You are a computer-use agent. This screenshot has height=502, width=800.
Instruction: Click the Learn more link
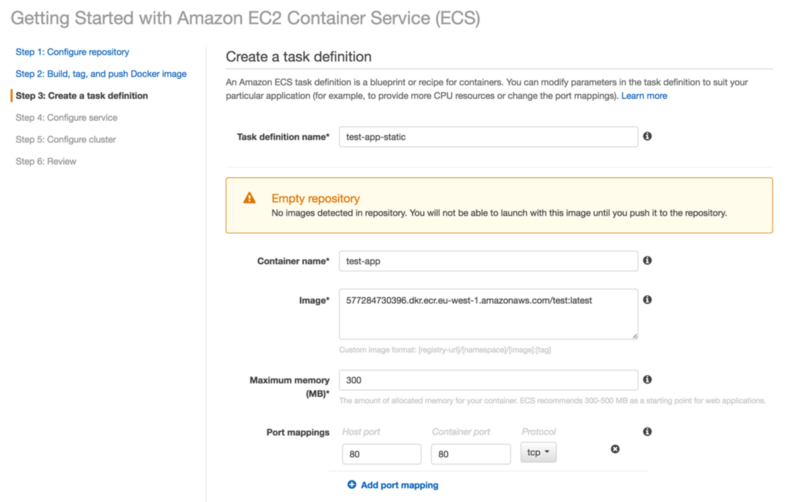point(644,96)
